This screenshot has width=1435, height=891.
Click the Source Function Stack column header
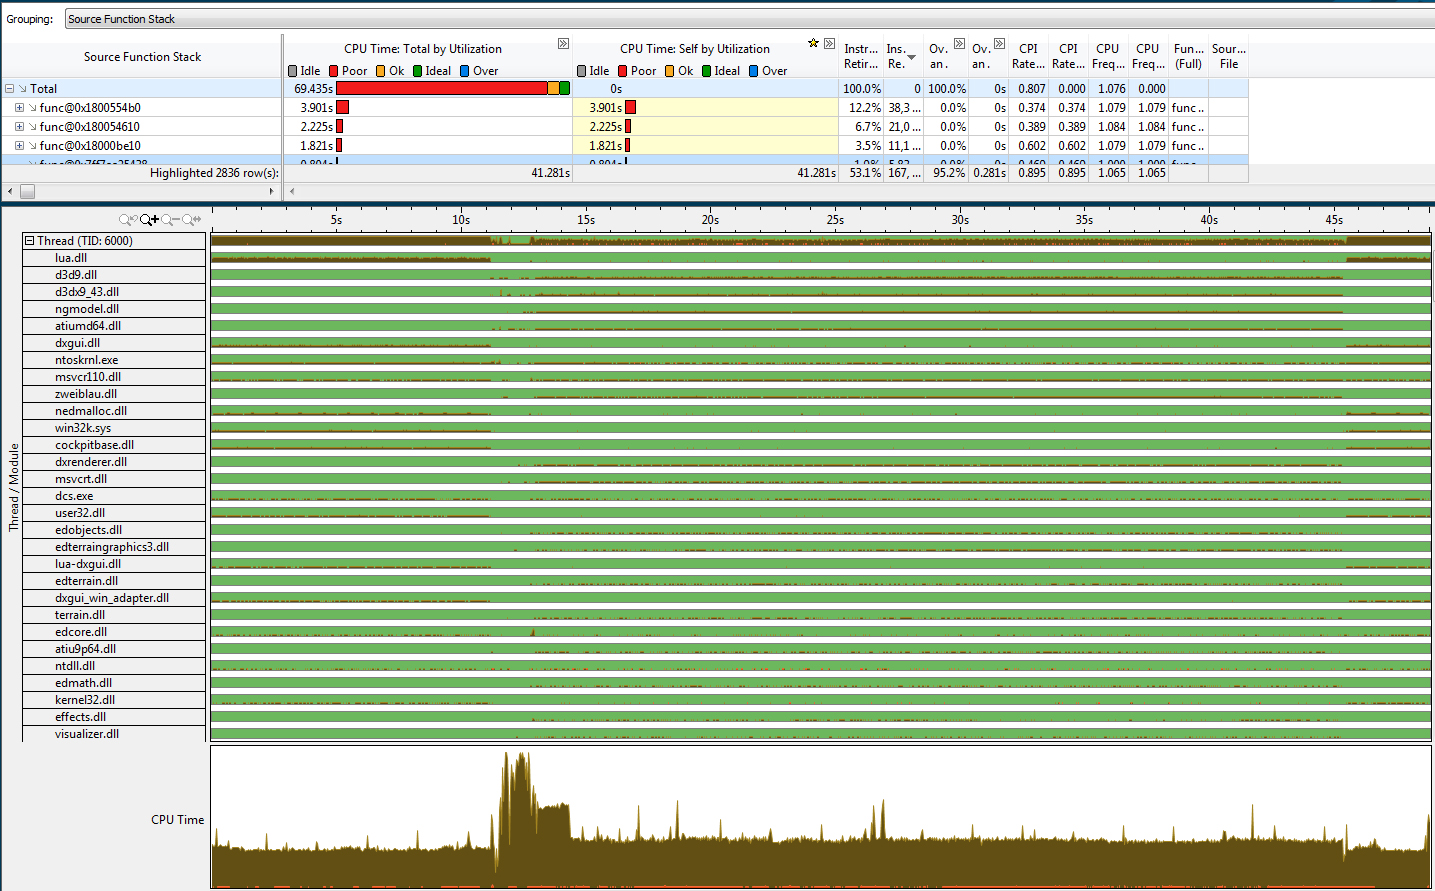[142, 56]
